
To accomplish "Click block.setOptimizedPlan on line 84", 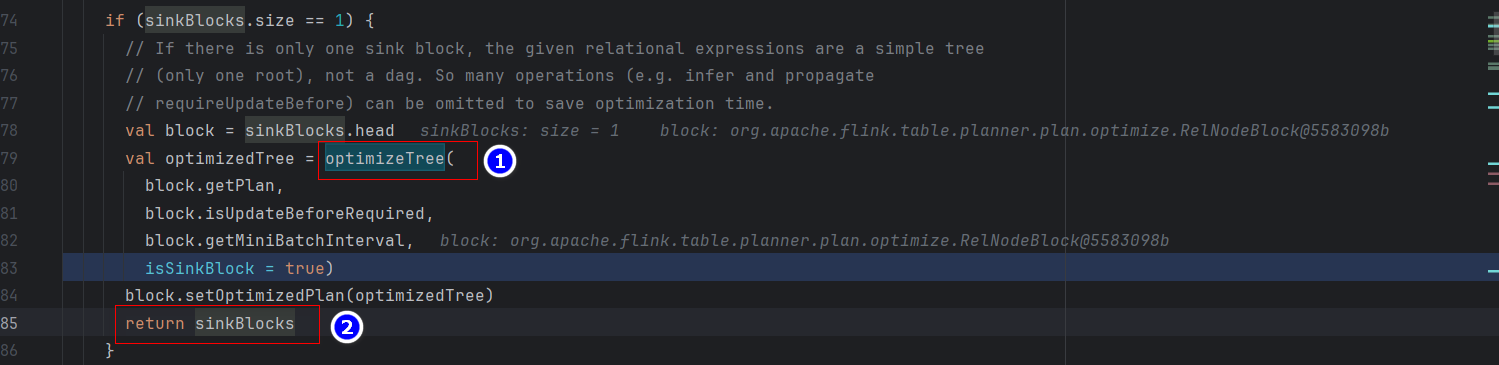I will 235,296.
